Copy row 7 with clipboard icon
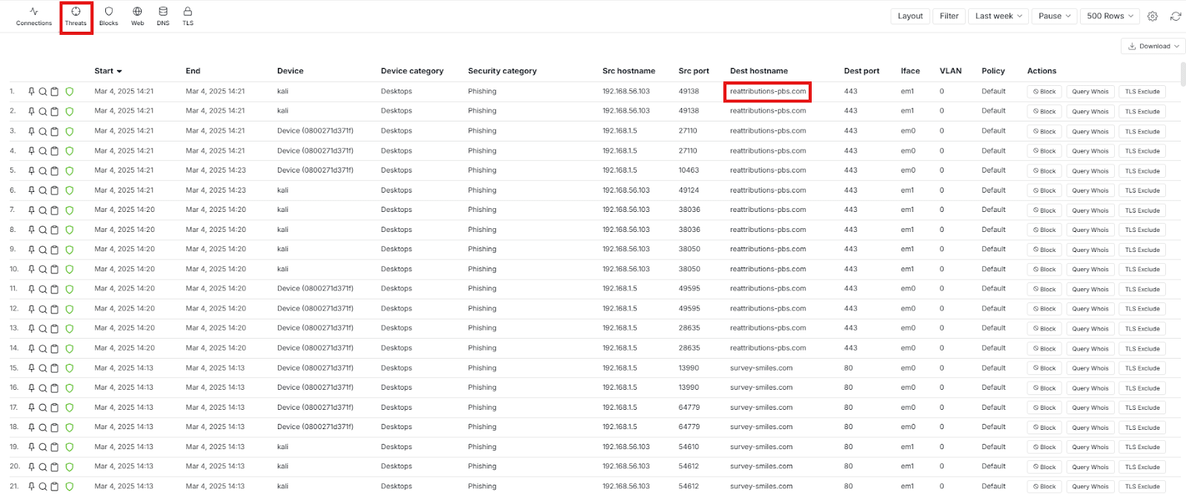Viewport: 1186px width, 495px height. (54, 210)
